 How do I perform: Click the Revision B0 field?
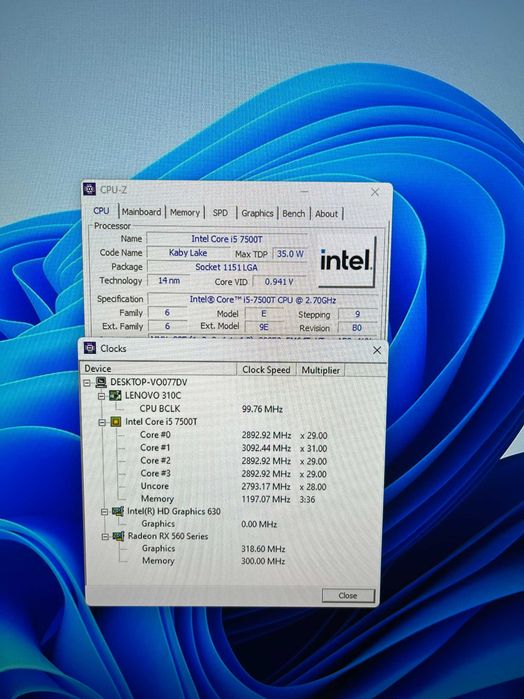(357, 328)
